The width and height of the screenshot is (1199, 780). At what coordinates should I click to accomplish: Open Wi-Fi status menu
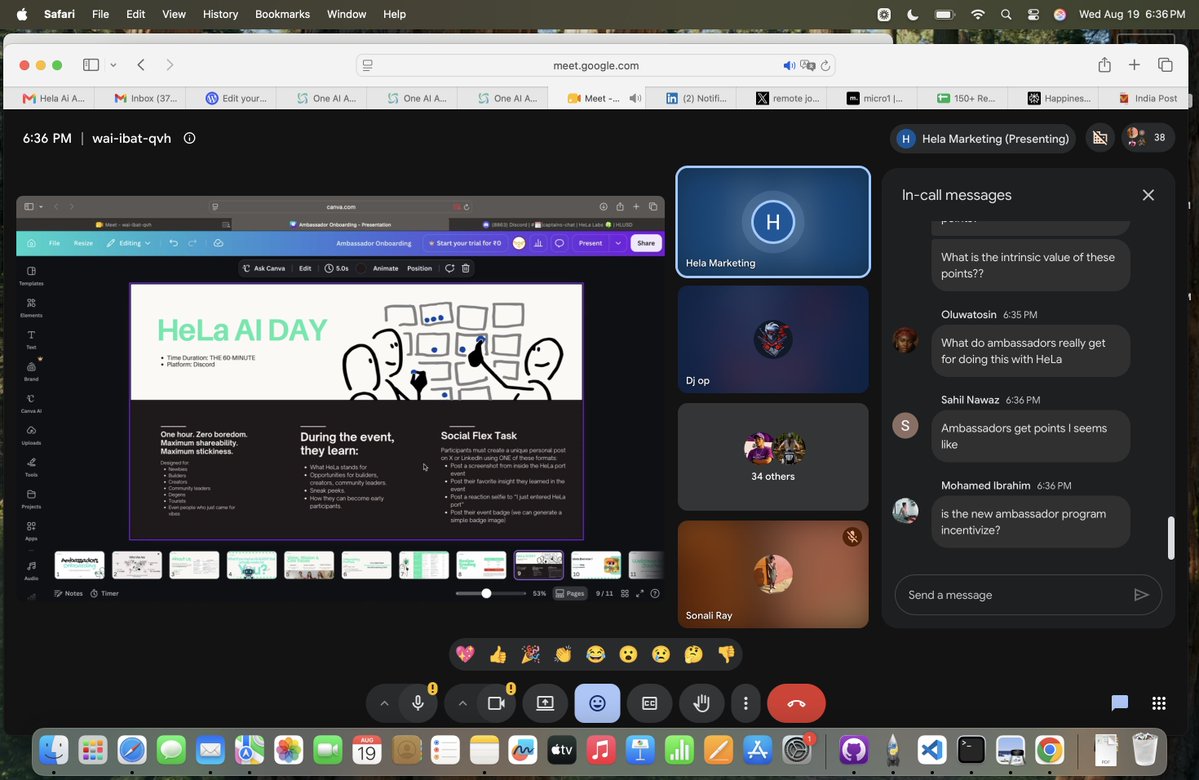point(977,14)
